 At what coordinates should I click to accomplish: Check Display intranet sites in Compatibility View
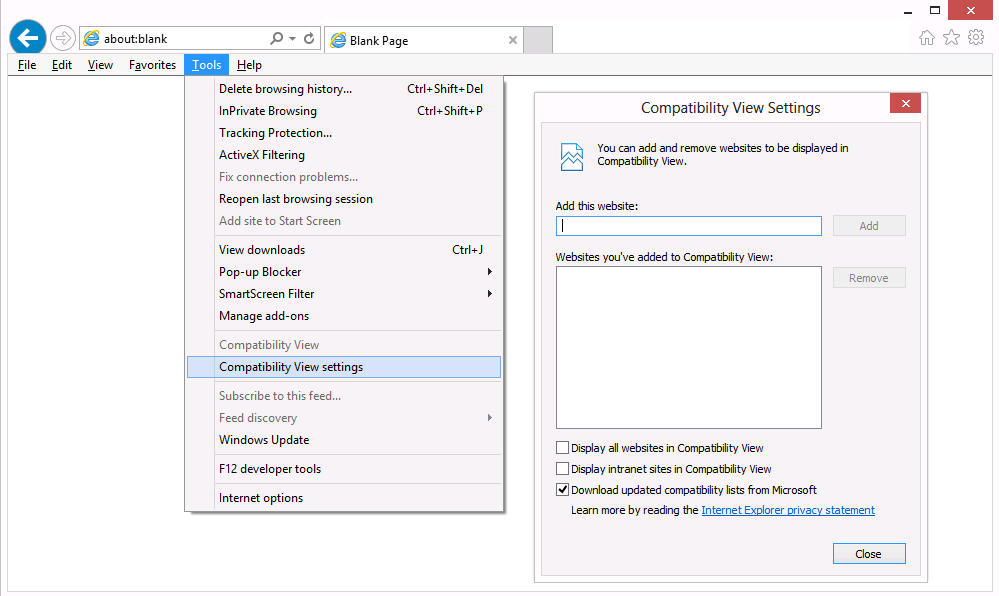tap(564, 468)
